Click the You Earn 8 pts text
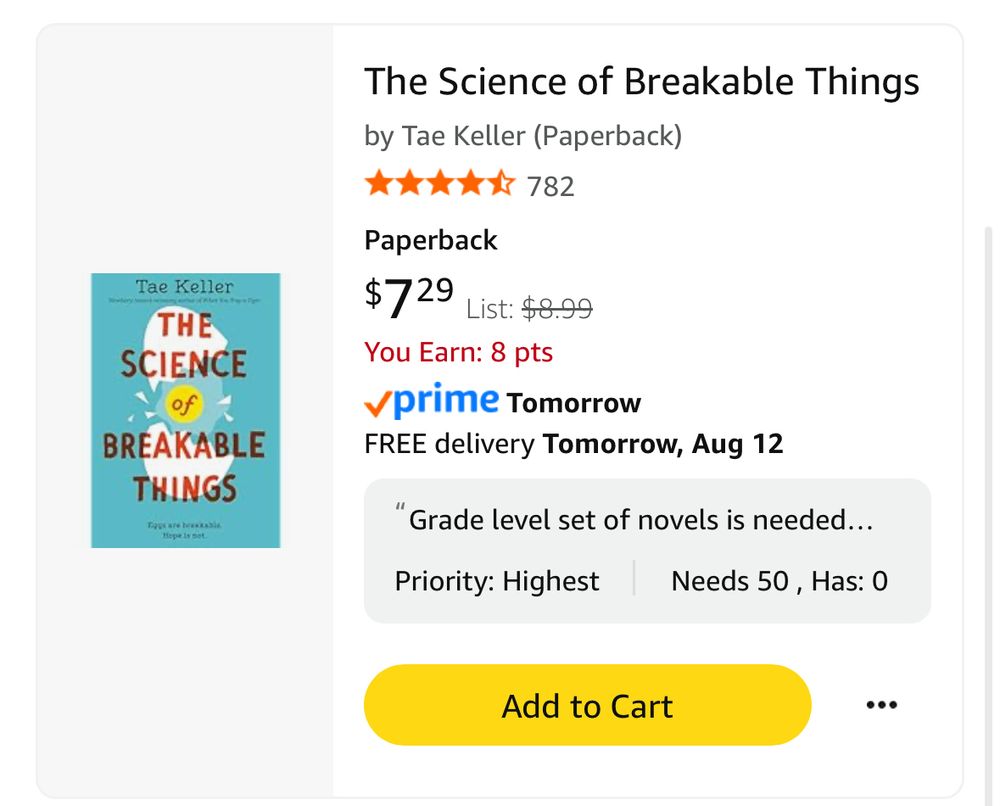Viewport: 1000px width, 806px height. pyautogui.click(x=458, y=352)
